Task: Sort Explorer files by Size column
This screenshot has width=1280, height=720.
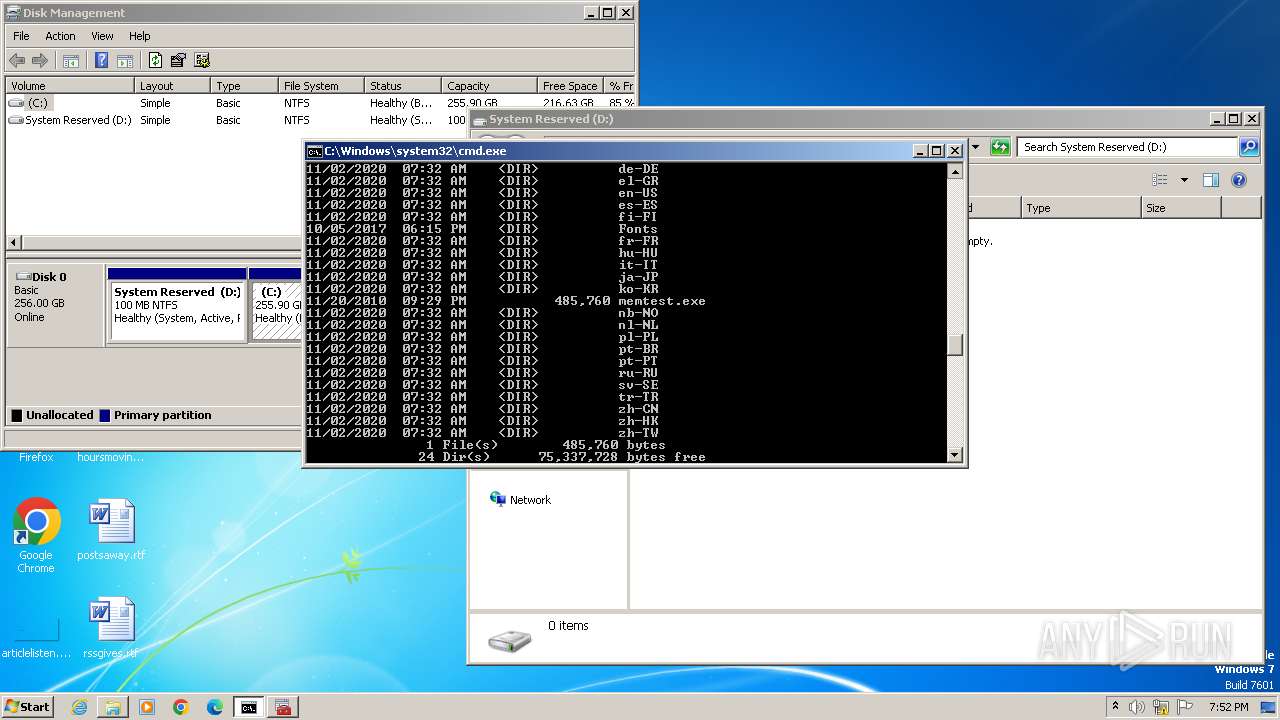Action: coord(1181,208)
